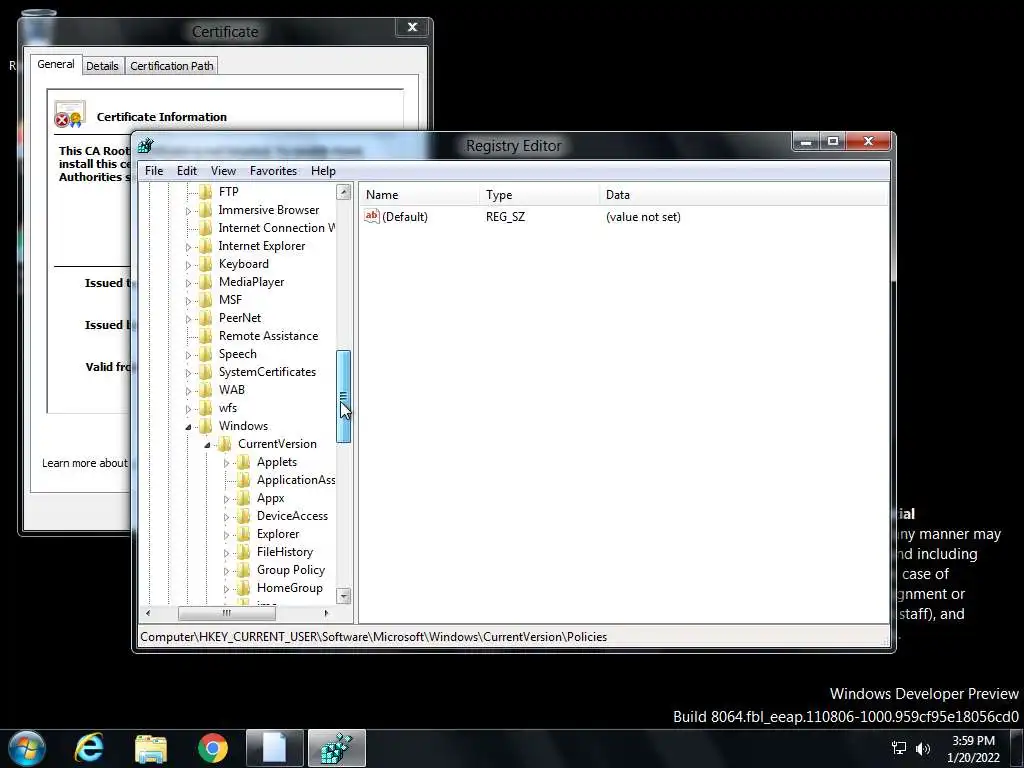The width and height of the screenshot is (1024, 768).
Task: Expand the Internet Explorer key
Action: (x=188, y=247)
